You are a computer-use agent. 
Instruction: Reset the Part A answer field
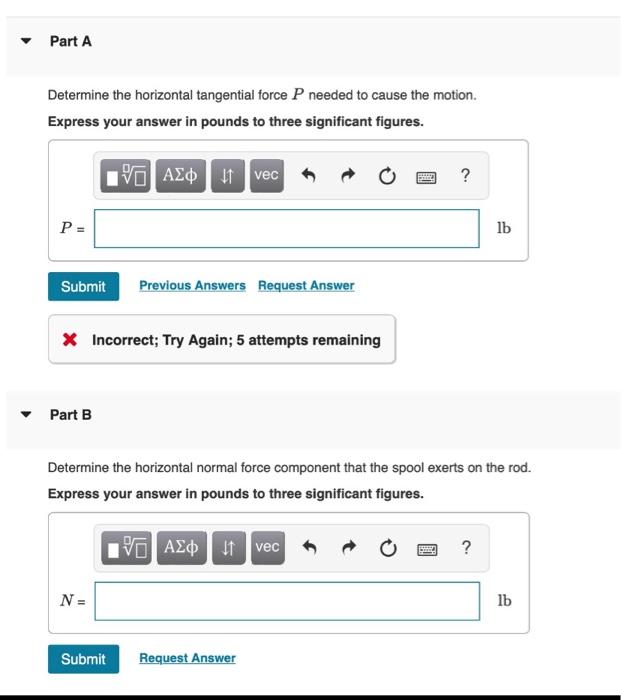pos(387,176)
